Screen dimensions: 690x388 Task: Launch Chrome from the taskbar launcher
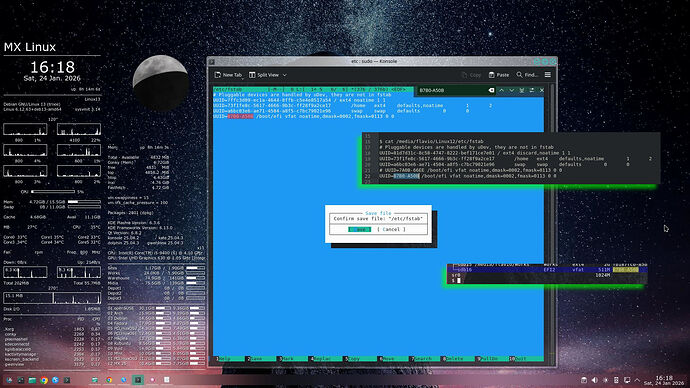click(44, 380)
